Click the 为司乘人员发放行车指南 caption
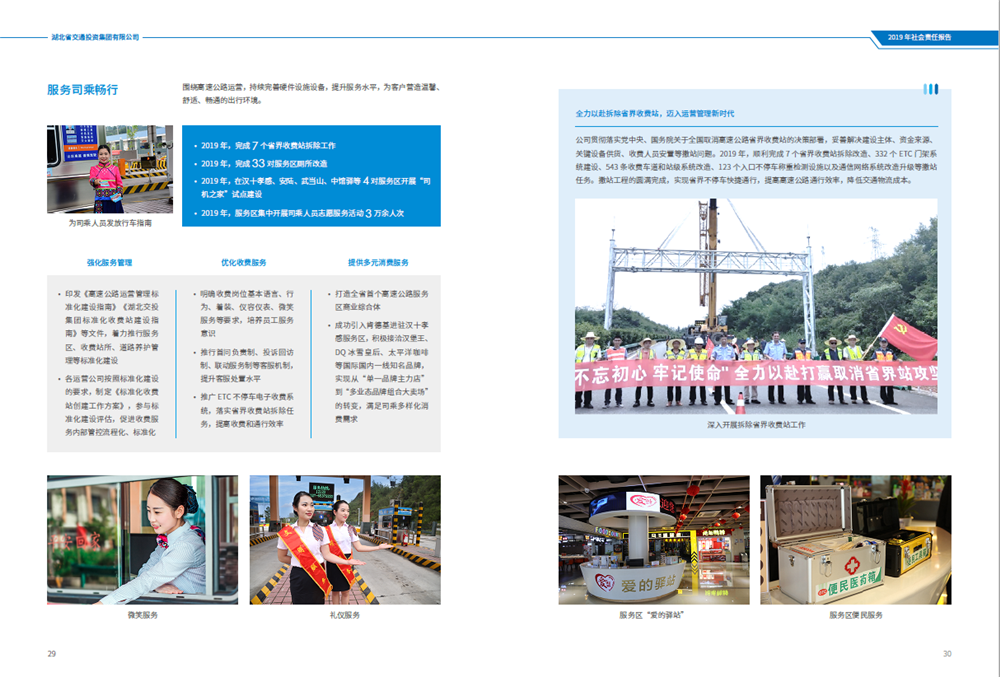The image size is (1000, 677). 110,223
